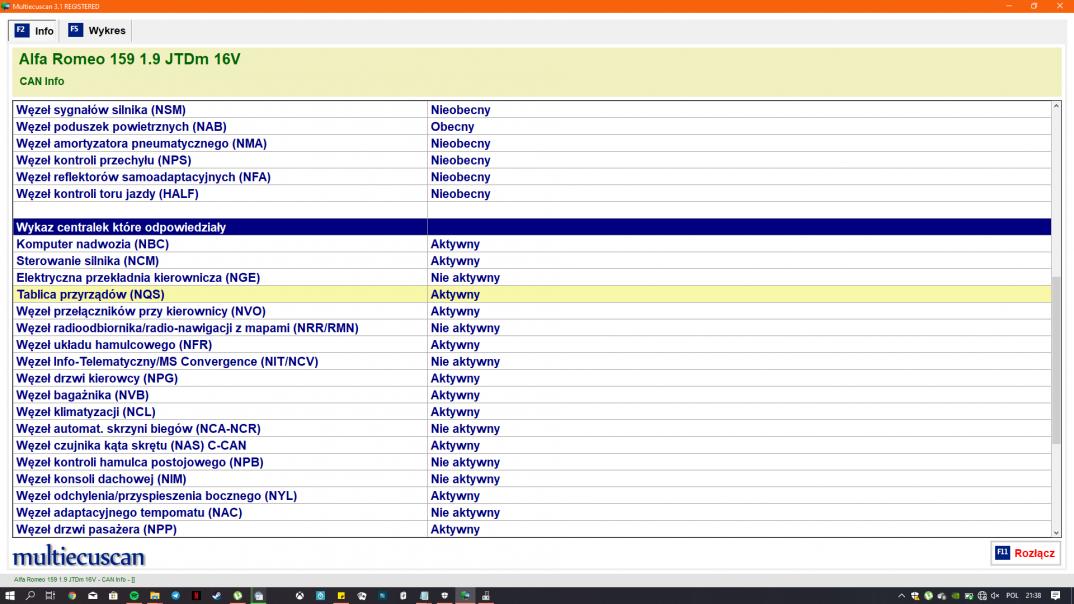Click Węzeł bagażnika (NVB) row

[x=532, y=395]
